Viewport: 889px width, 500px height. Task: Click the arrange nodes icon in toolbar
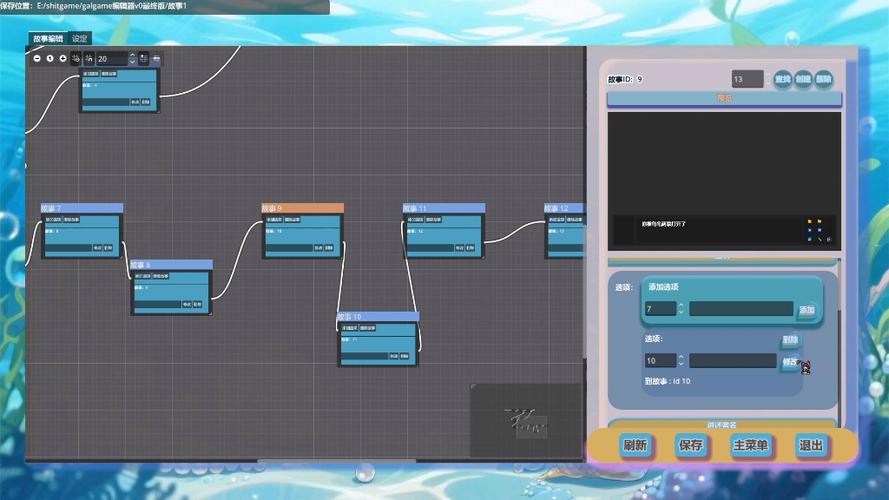(x=156, y=58)
